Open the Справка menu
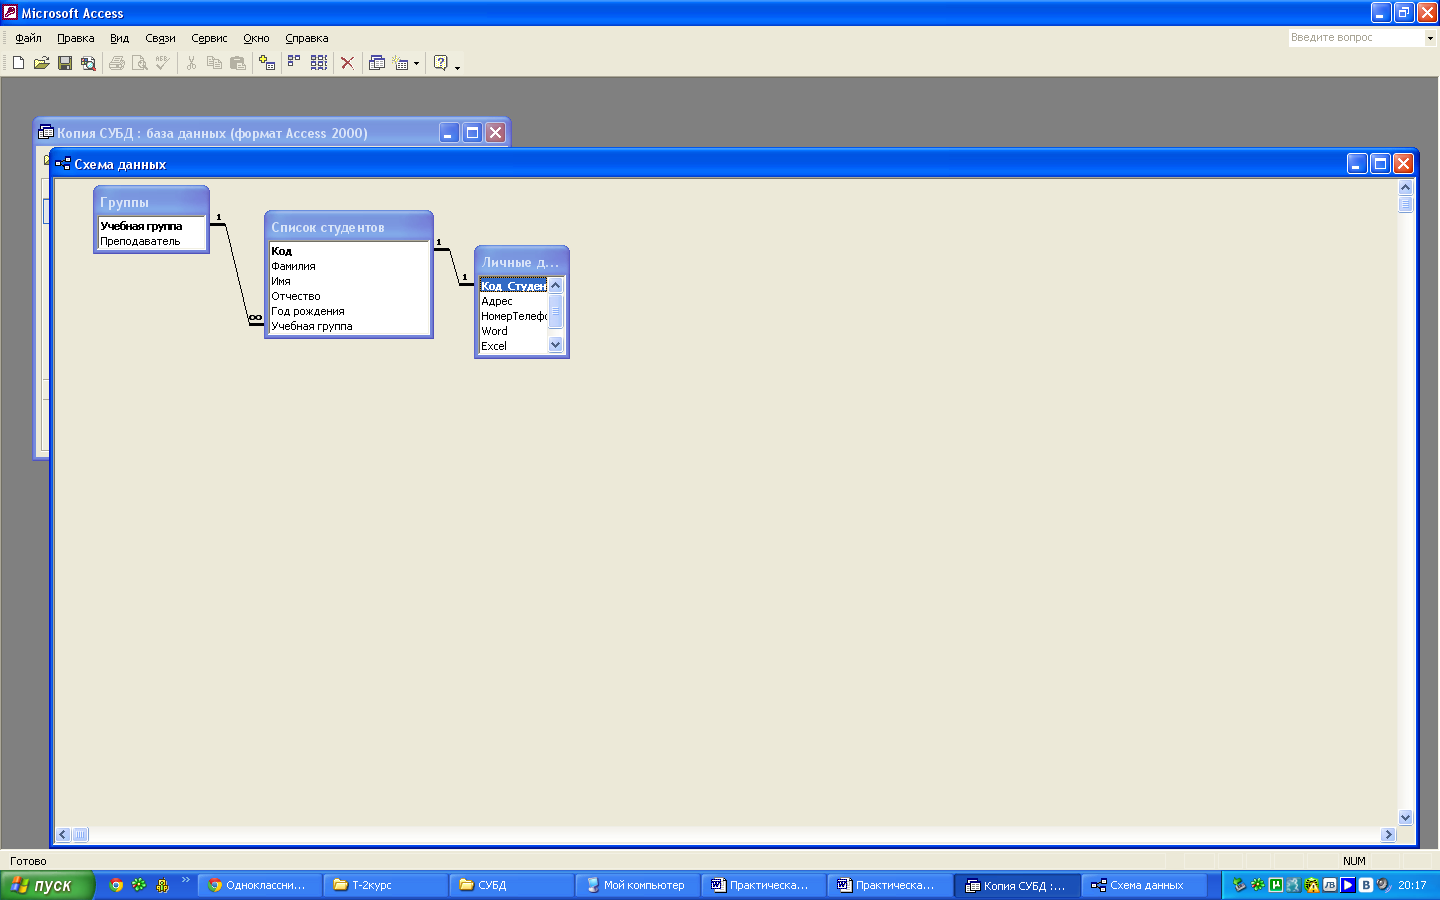1440x900 pixels. (307, 38)
